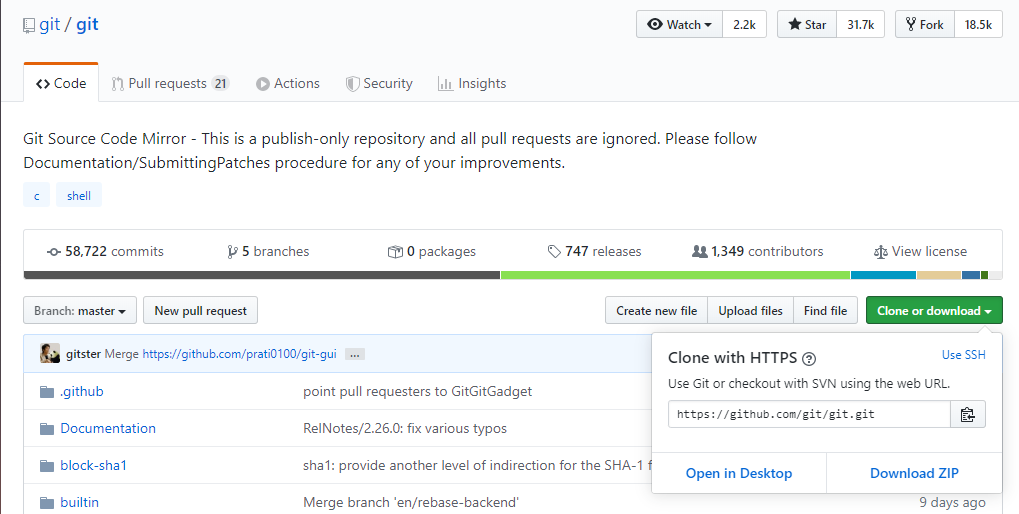Open the Watch dropdown
Viewport: 1019px width, 514px height.
[679, 25]
